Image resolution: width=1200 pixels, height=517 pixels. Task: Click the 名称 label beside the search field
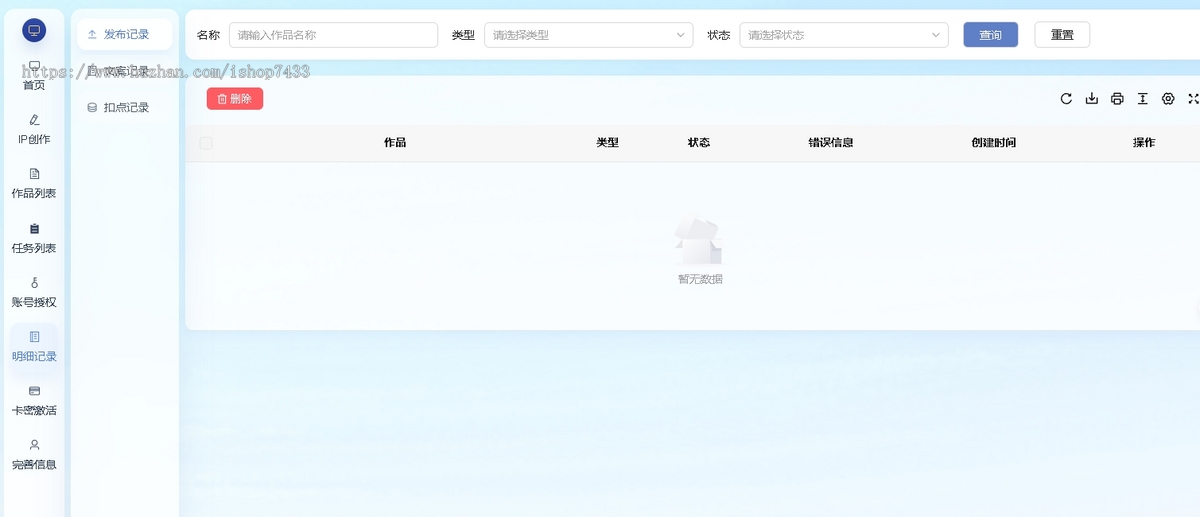[208, 35]
